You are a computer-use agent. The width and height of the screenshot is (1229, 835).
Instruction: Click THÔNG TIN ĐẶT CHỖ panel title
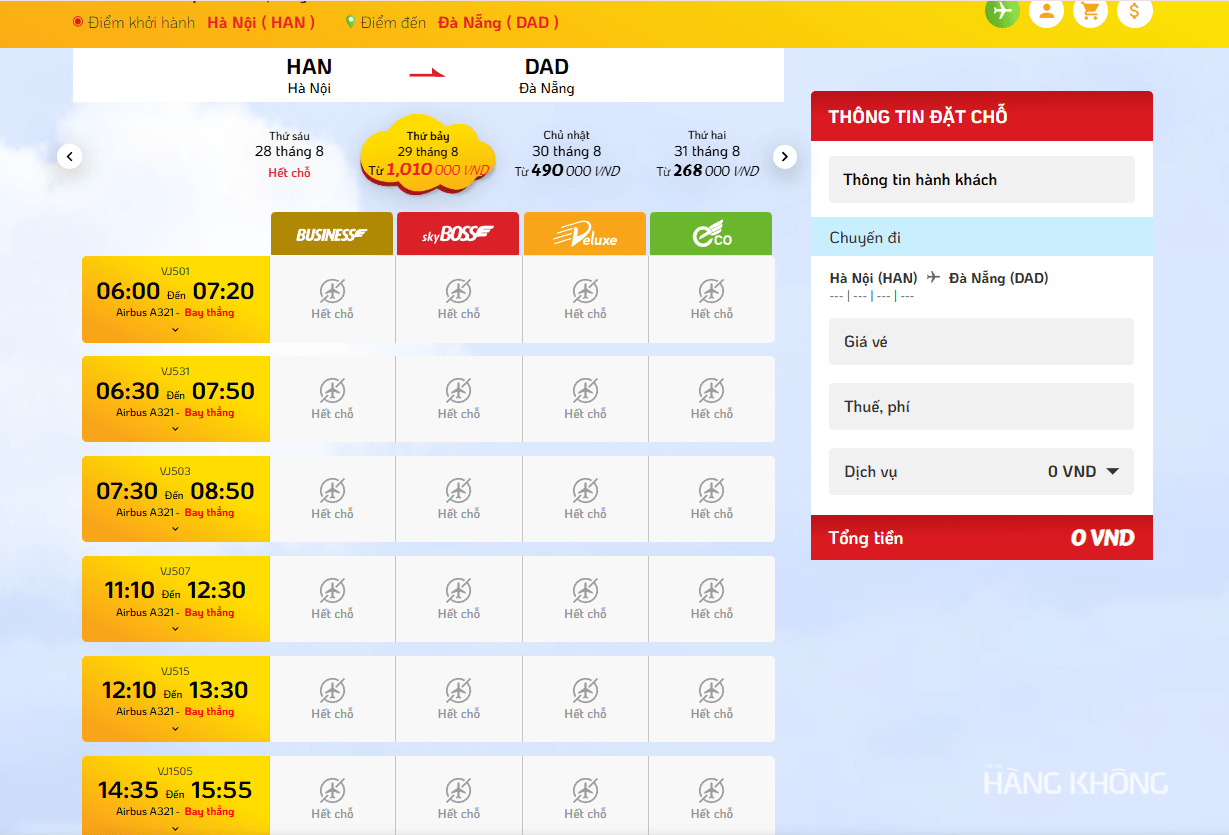[x=918, y=117]
